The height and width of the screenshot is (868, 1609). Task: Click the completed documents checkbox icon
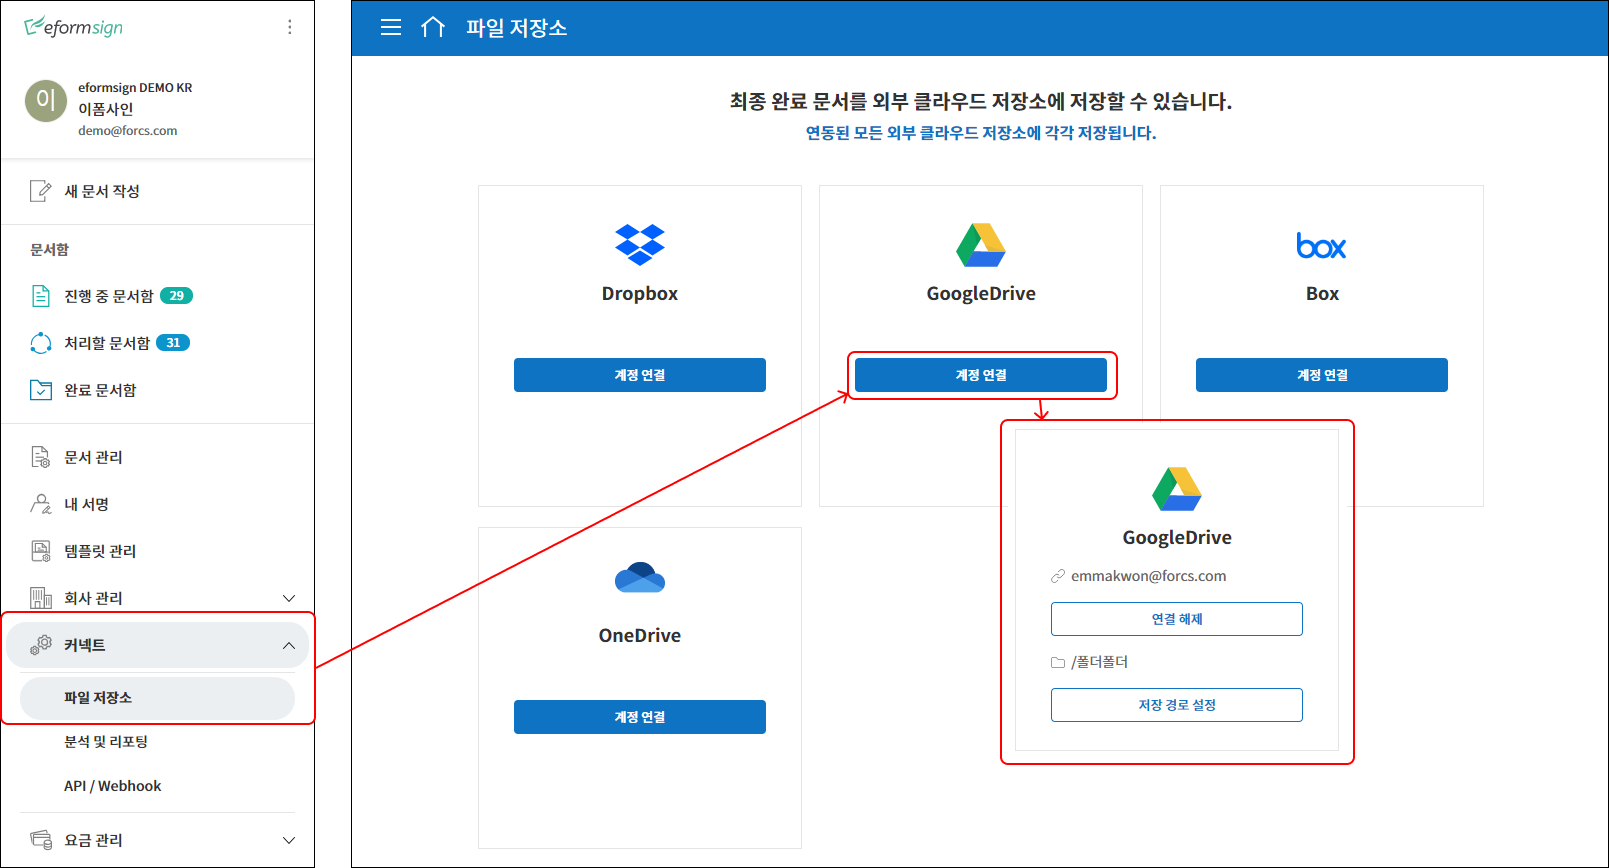tap(41, 390)
